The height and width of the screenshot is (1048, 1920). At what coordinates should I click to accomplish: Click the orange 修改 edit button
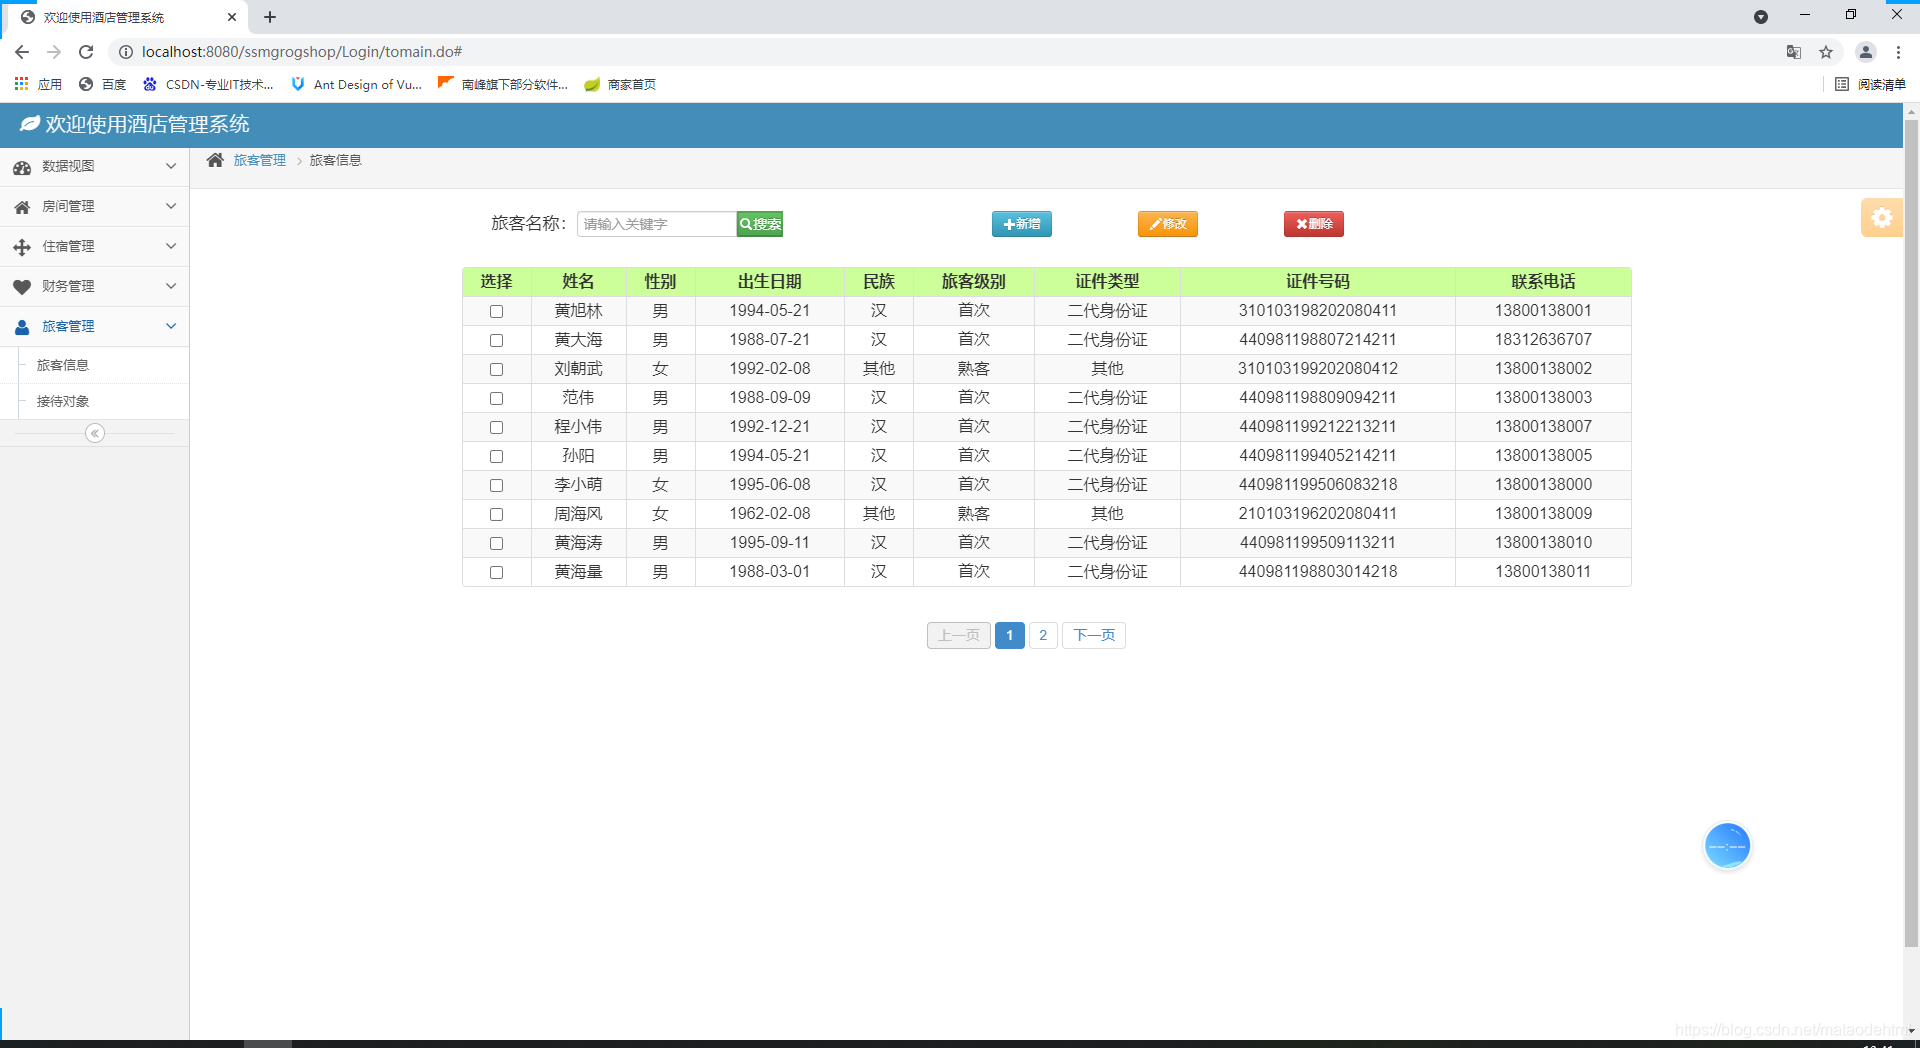[x=1168, y=224]
